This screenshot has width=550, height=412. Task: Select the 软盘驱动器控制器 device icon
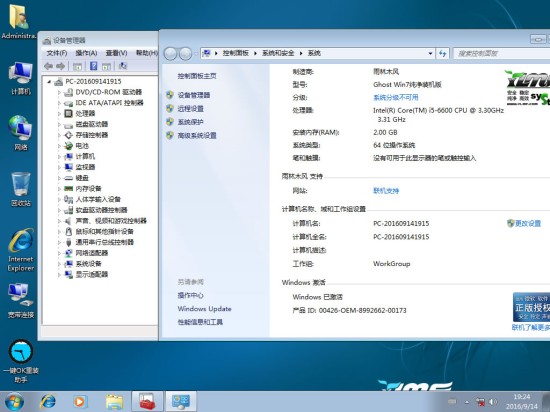68,210
